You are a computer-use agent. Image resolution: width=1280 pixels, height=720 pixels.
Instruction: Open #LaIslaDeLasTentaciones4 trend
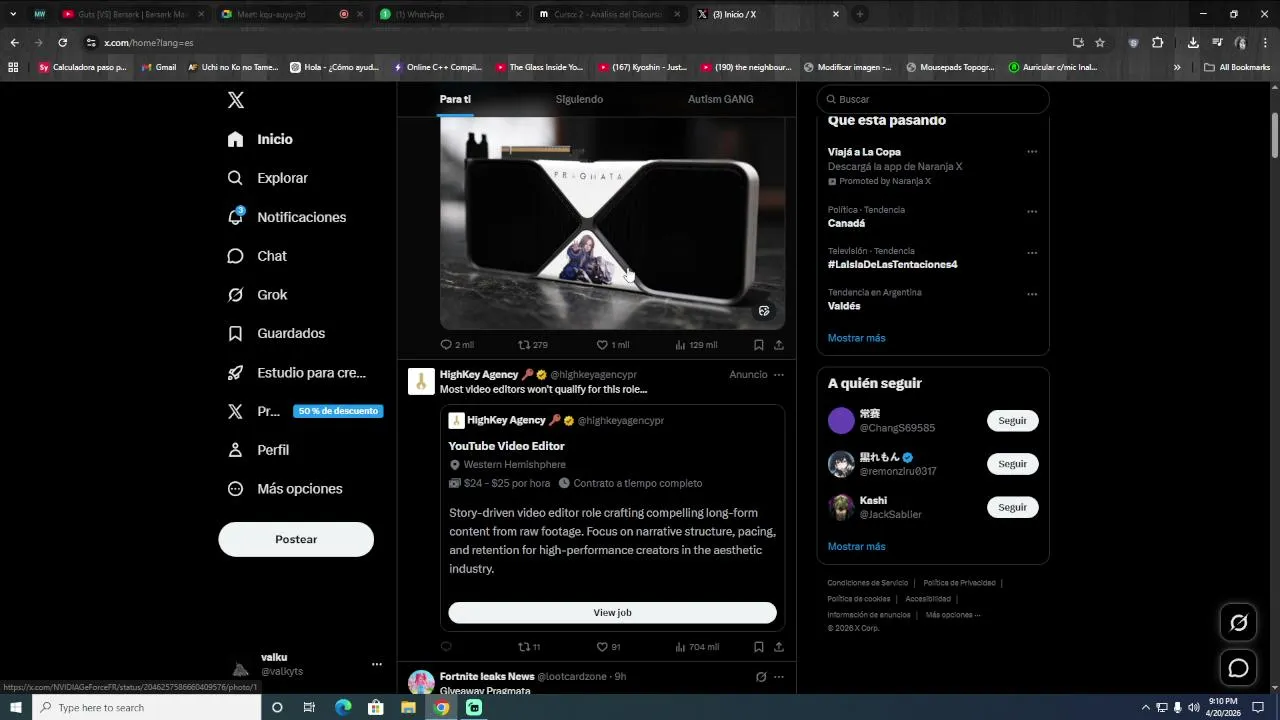click(892, 265)
